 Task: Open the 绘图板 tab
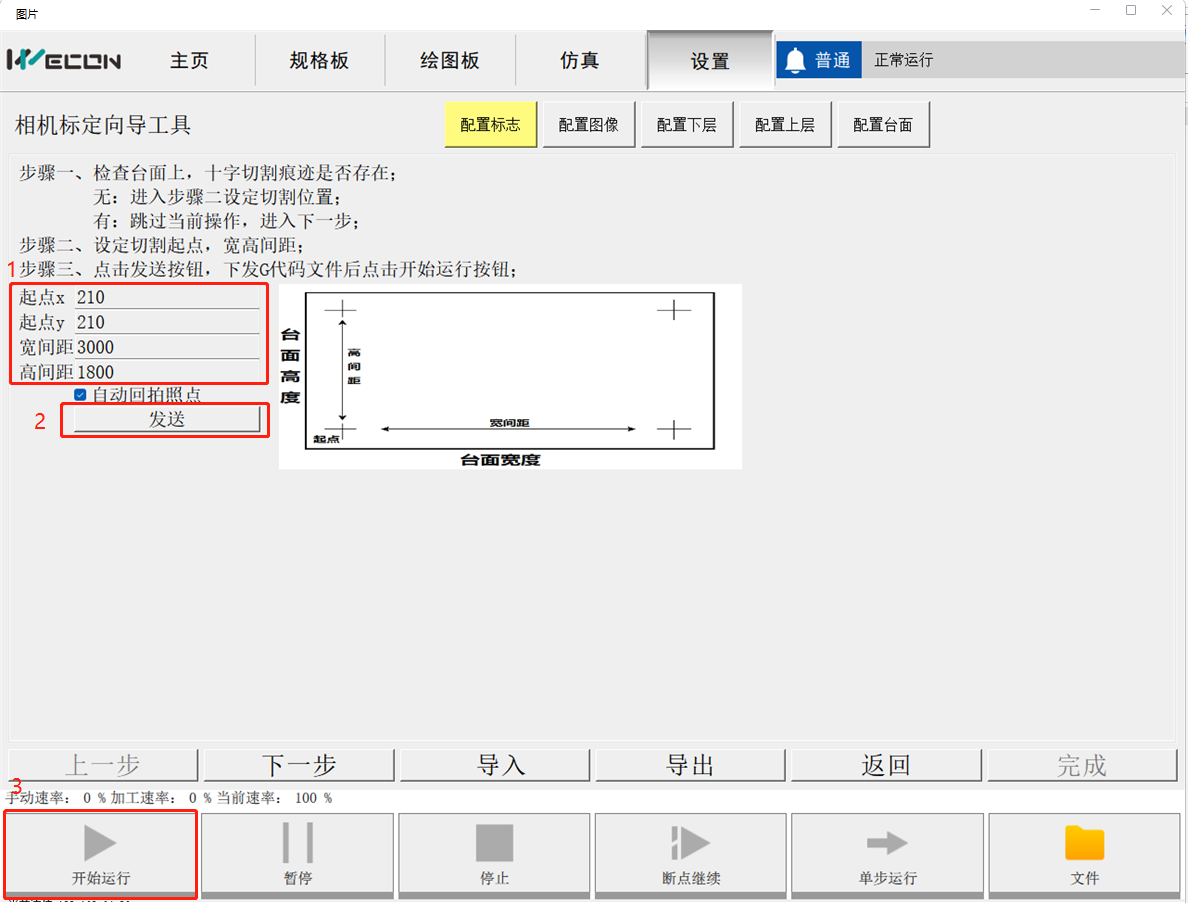(x=450, y=61)
